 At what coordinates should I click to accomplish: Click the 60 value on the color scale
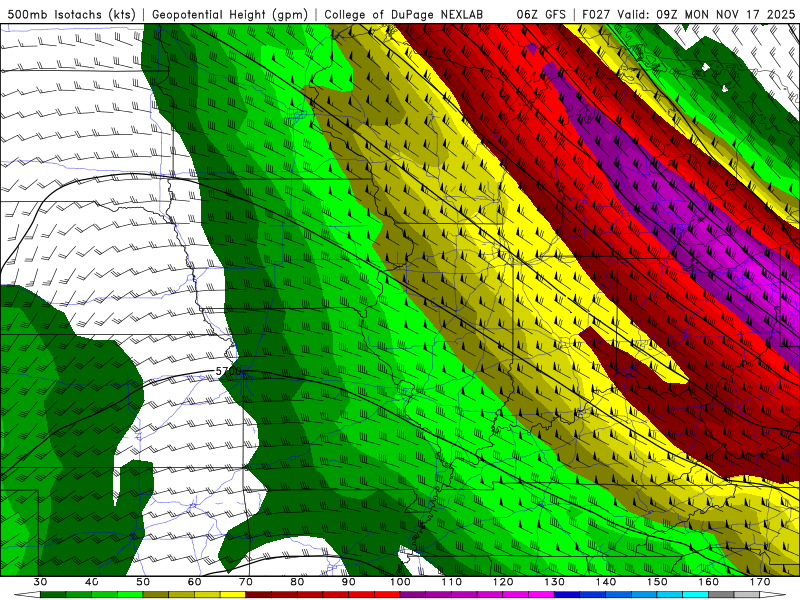tap(194, 582)
